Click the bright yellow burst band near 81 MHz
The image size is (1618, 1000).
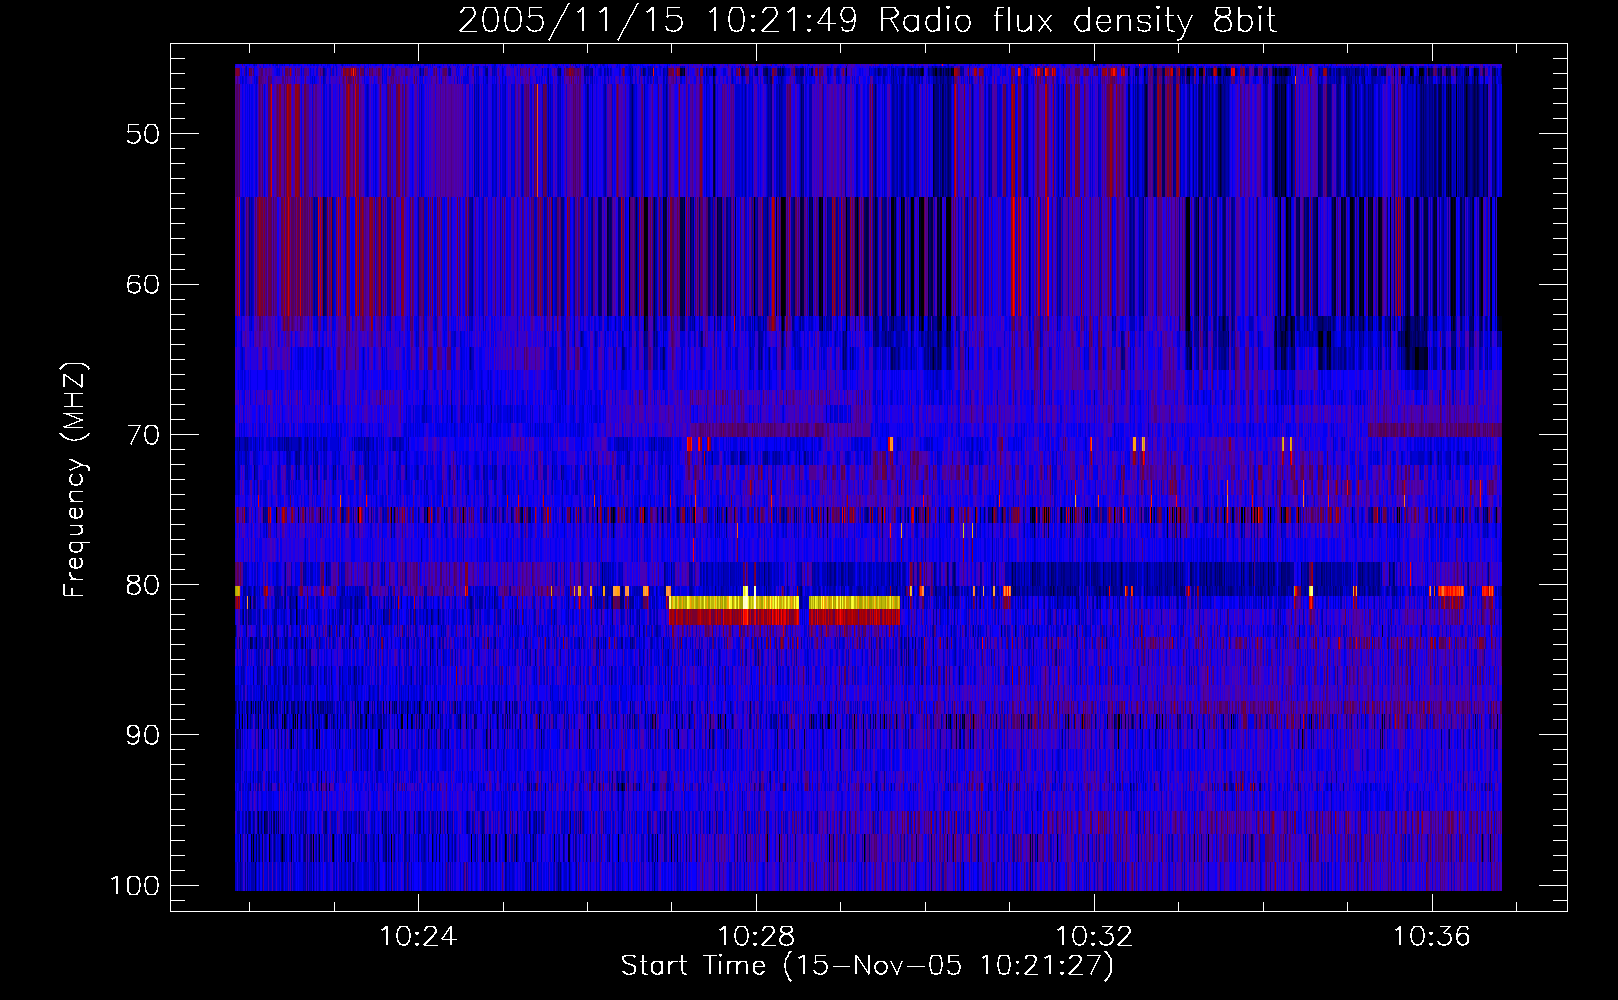click(784, 602)
